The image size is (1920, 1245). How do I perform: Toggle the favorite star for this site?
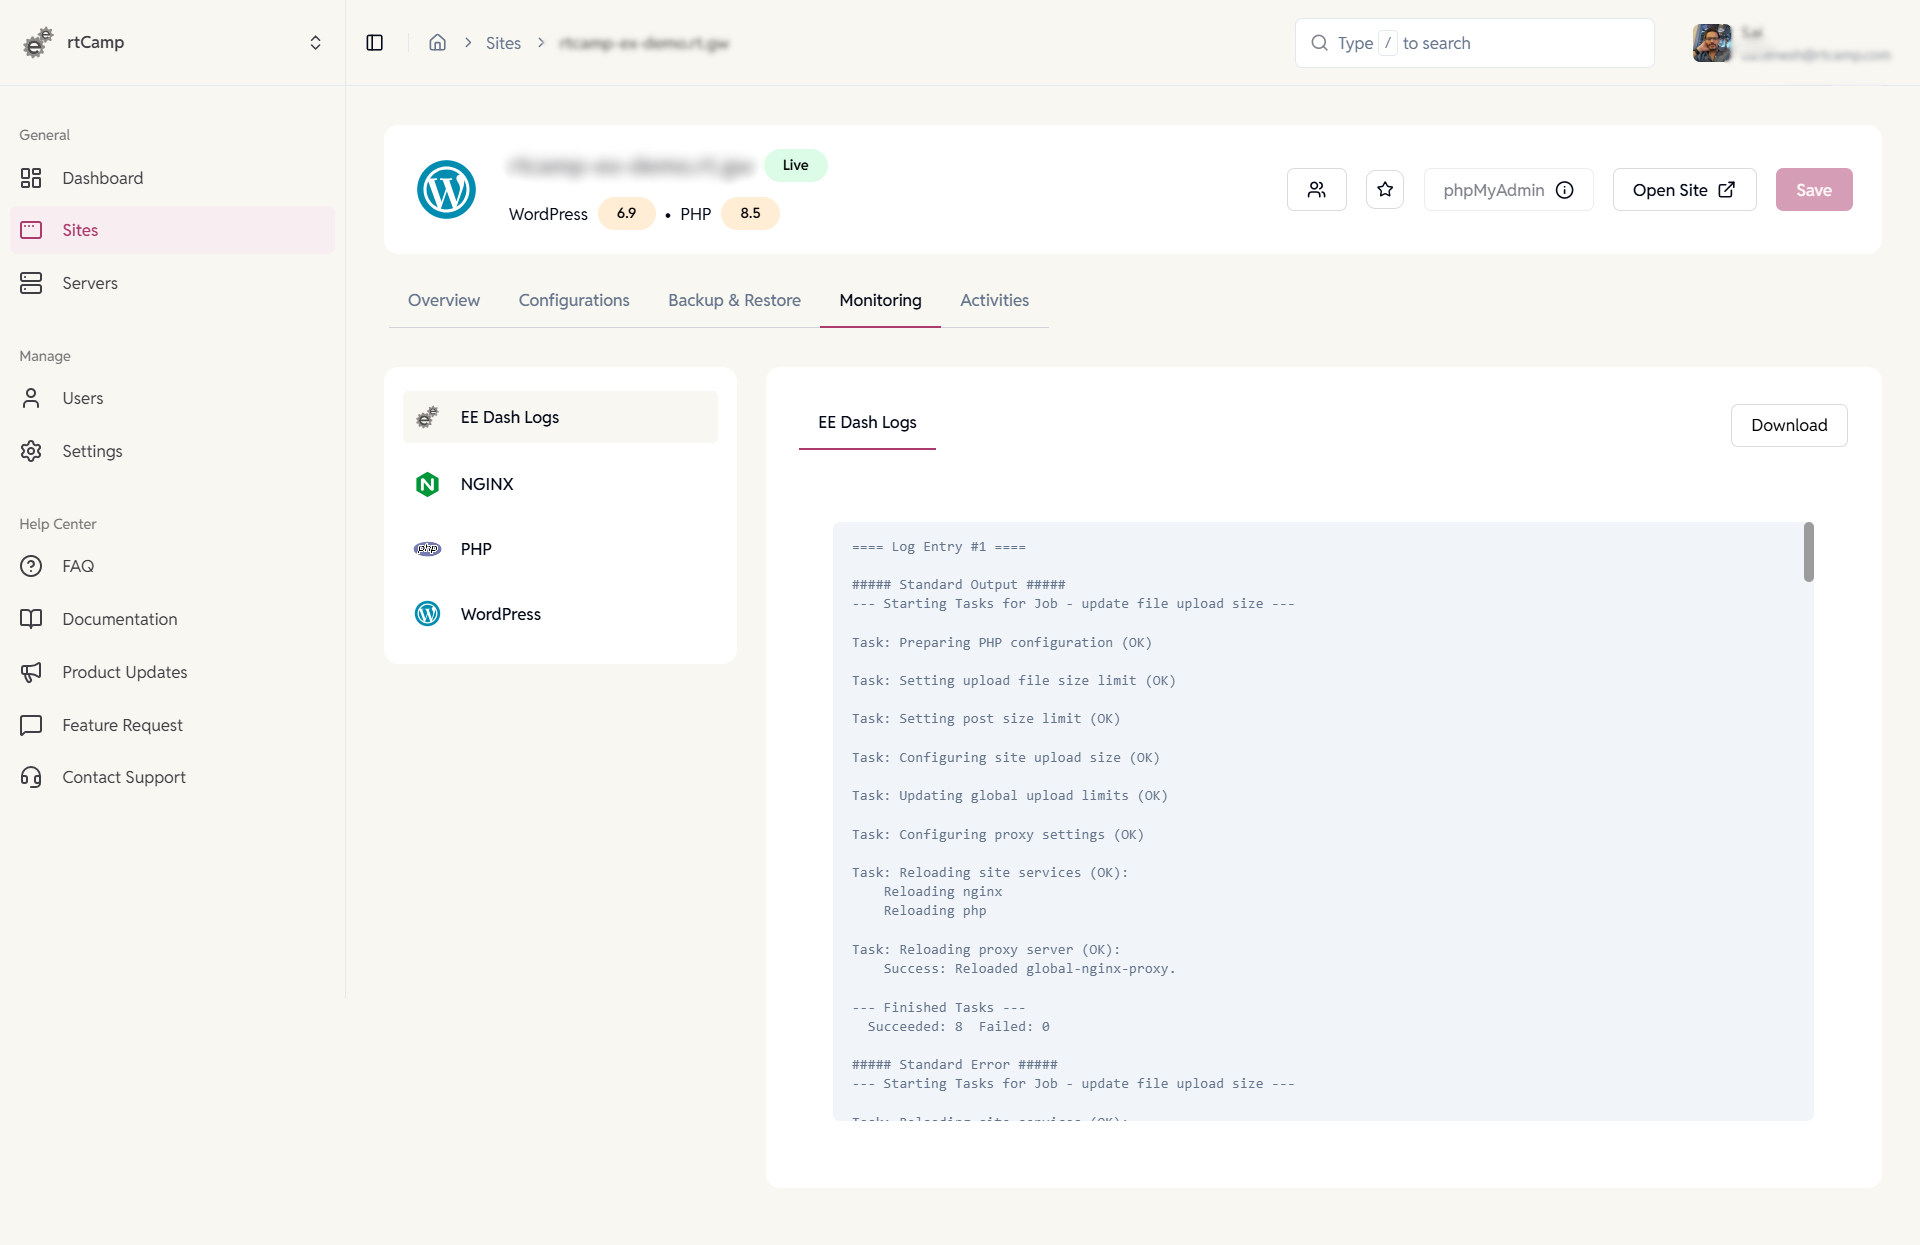[1384, 189]
